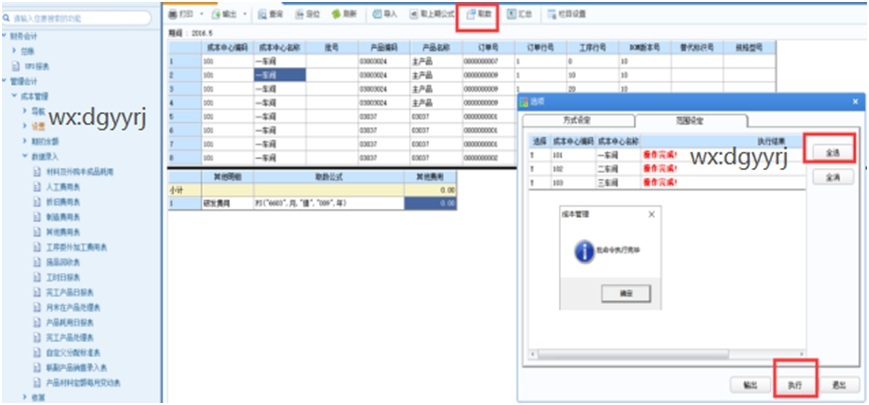Open 栏目设置 column settings from the toolbar
Viewport: 869px width, 405px height.
(x=551, y=14)
